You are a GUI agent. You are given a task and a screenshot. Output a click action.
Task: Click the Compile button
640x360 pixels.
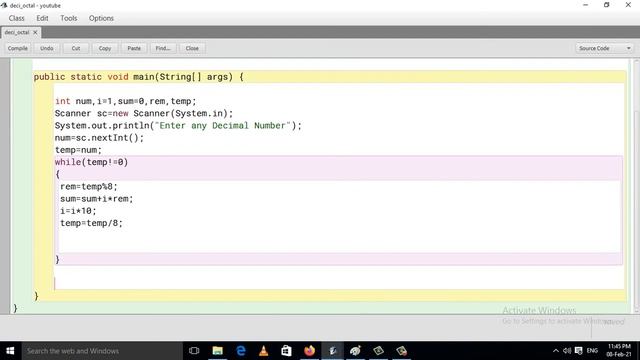pyautogui.click(x=18, y=48)
